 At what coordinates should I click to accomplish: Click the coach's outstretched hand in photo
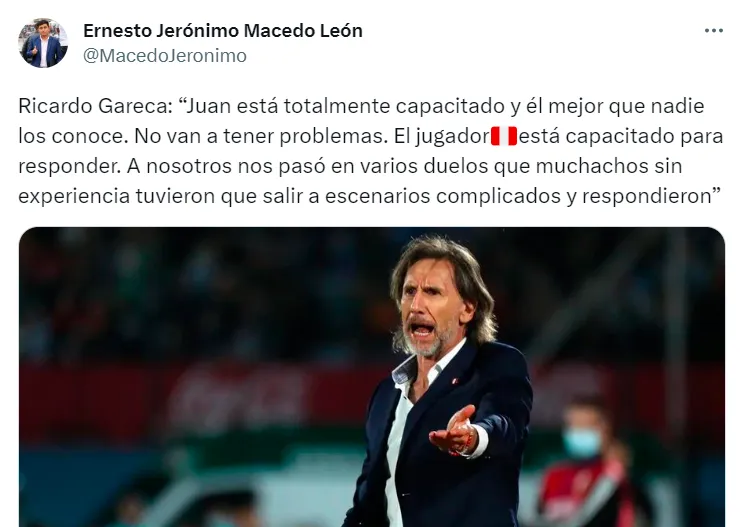click(454, 432)
